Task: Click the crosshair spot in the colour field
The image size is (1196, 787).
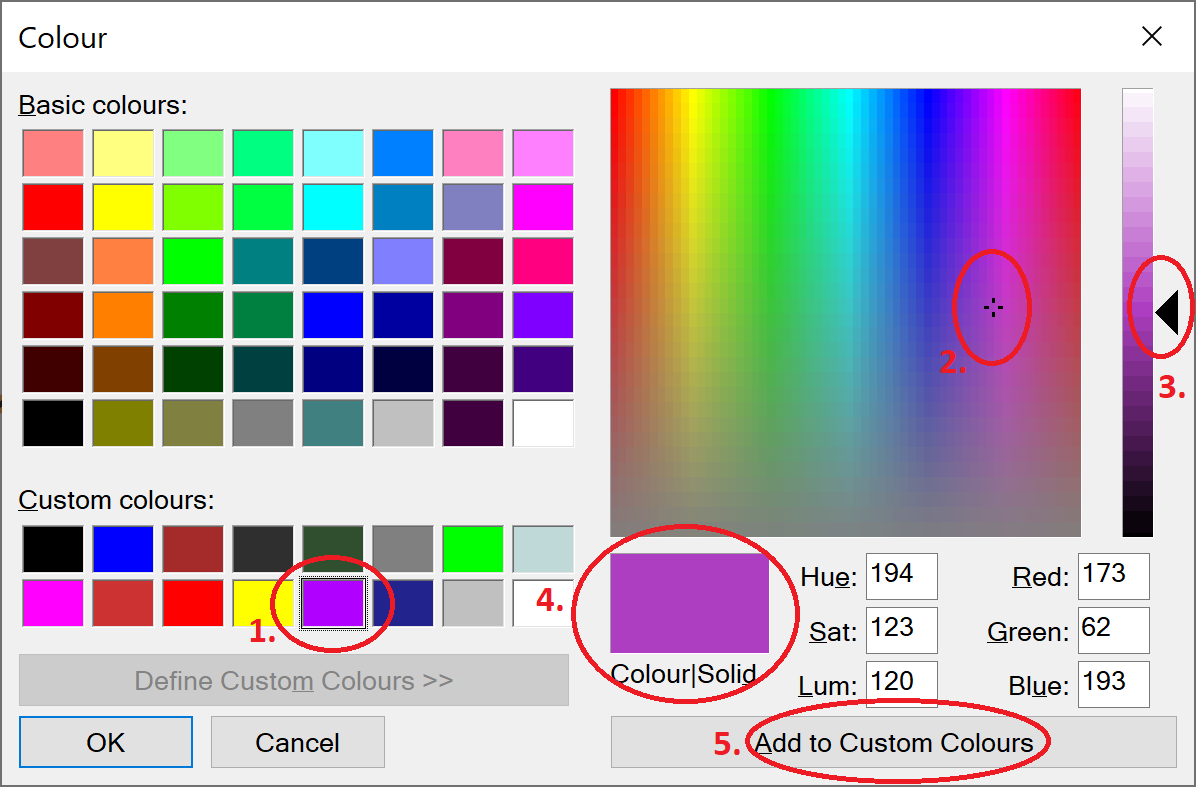Action: tap(992, 308)
